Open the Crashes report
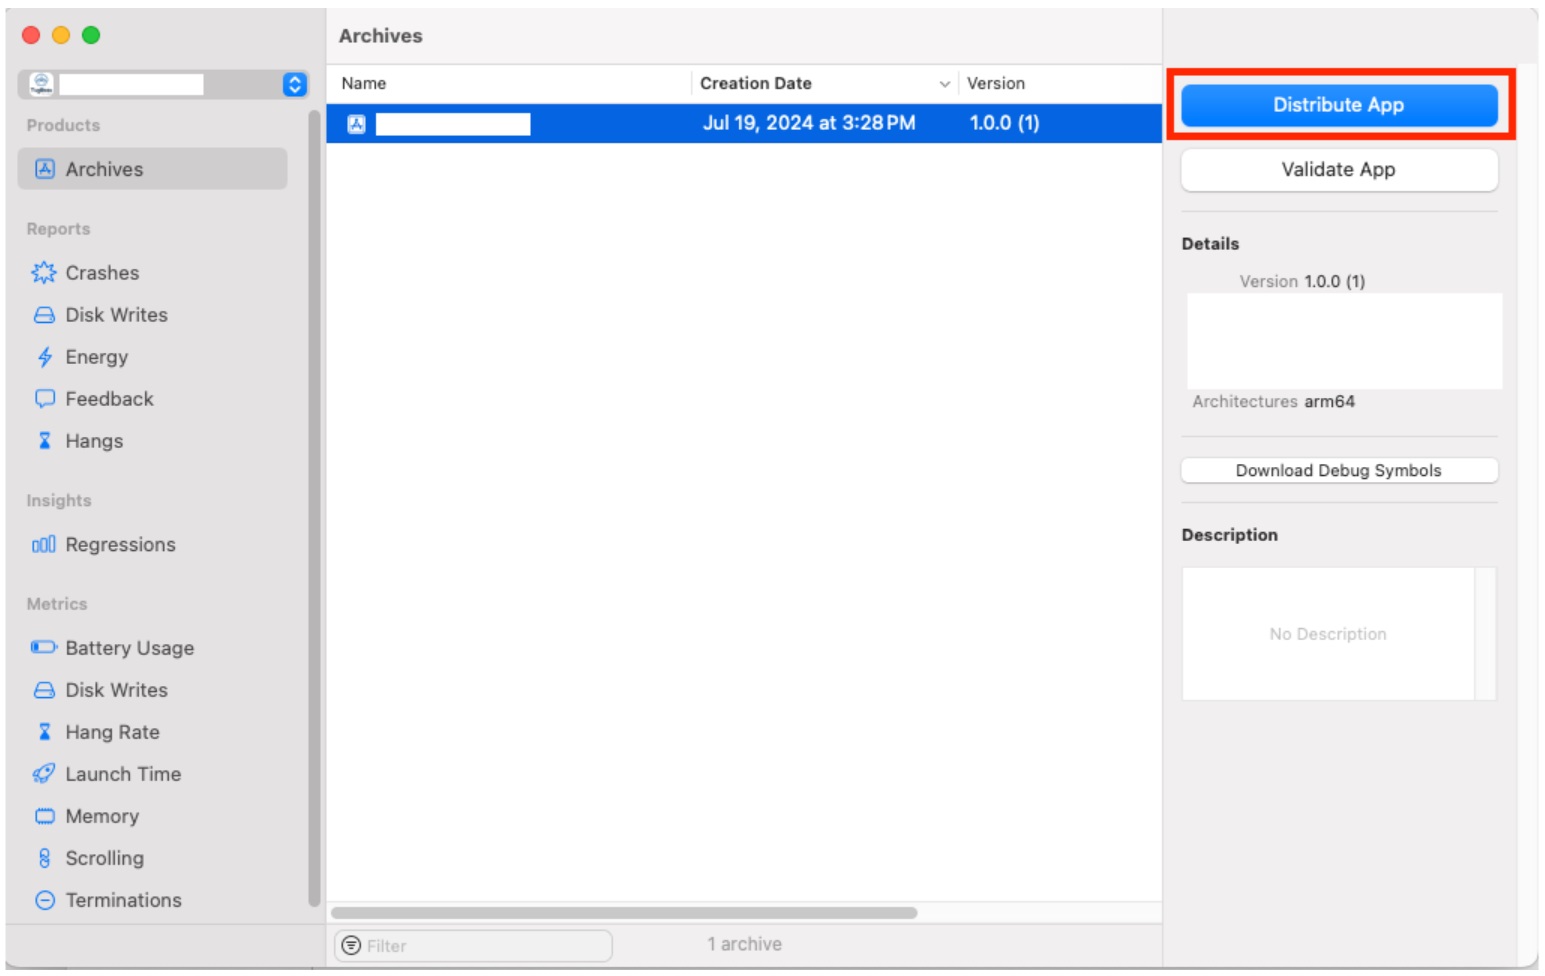The height and width of the screenshot is (976, 1545). pyautogui.click(x=102, y=273)
